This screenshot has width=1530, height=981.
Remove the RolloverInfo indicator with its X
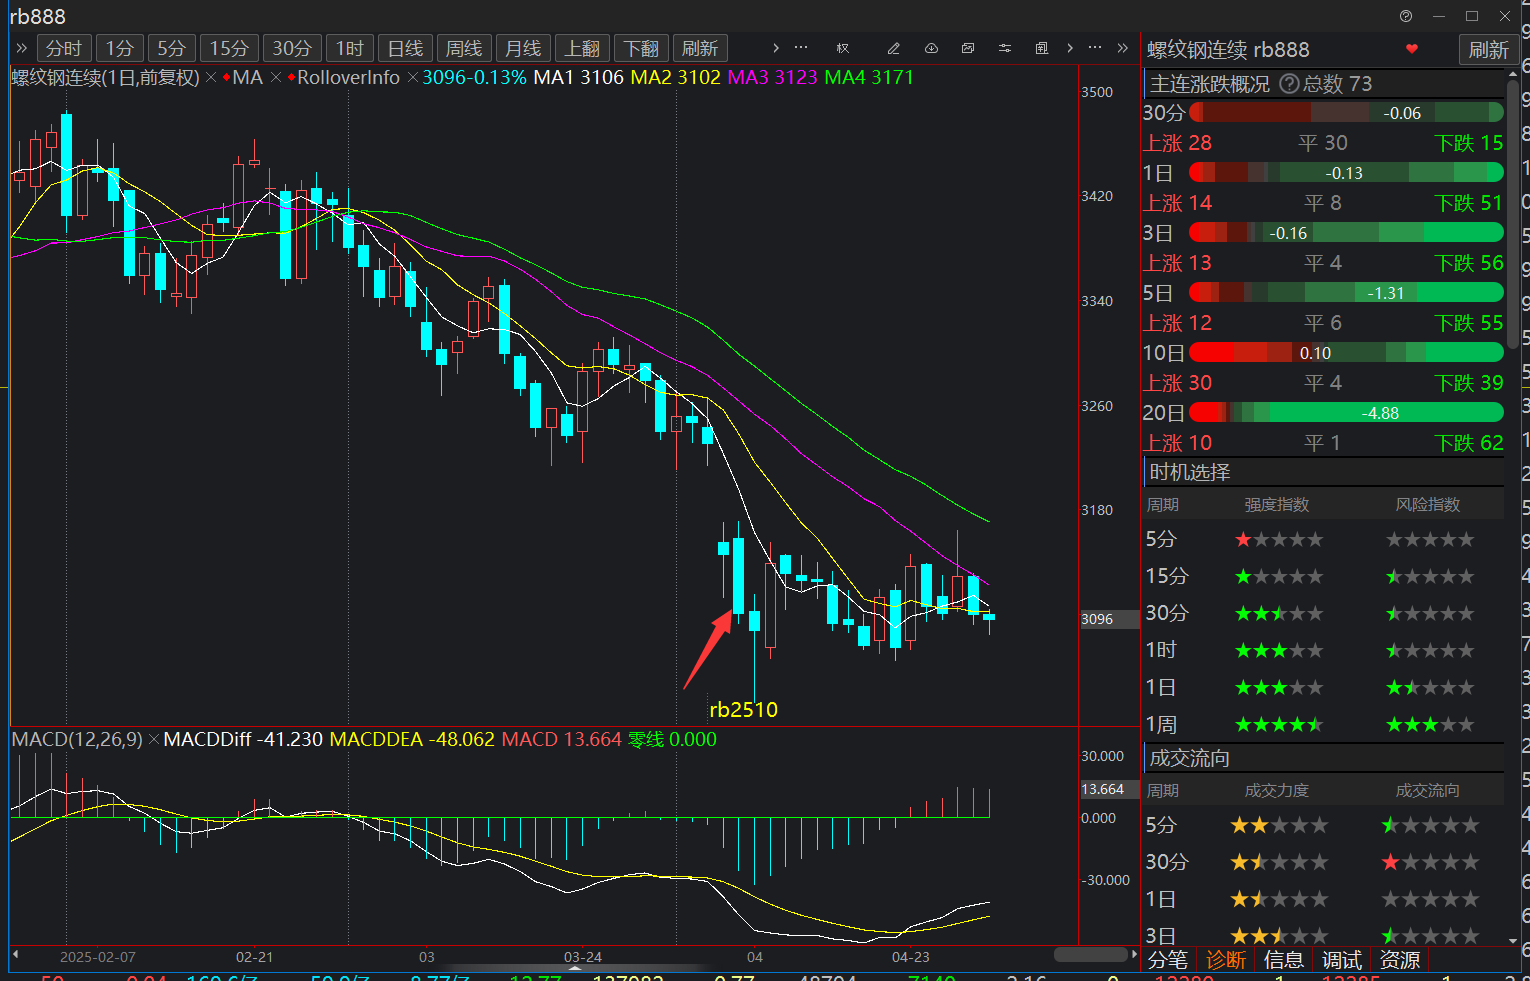pyautogui.click(x=412, y=77)
